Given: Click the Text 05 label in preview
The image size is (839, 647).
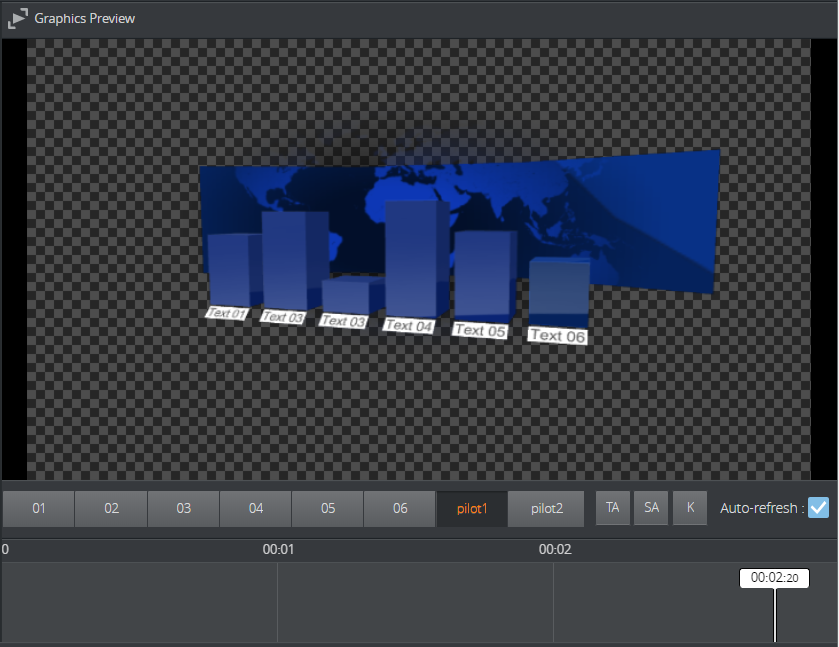Looking at the screenshot, I should click(x=480, y=330).
